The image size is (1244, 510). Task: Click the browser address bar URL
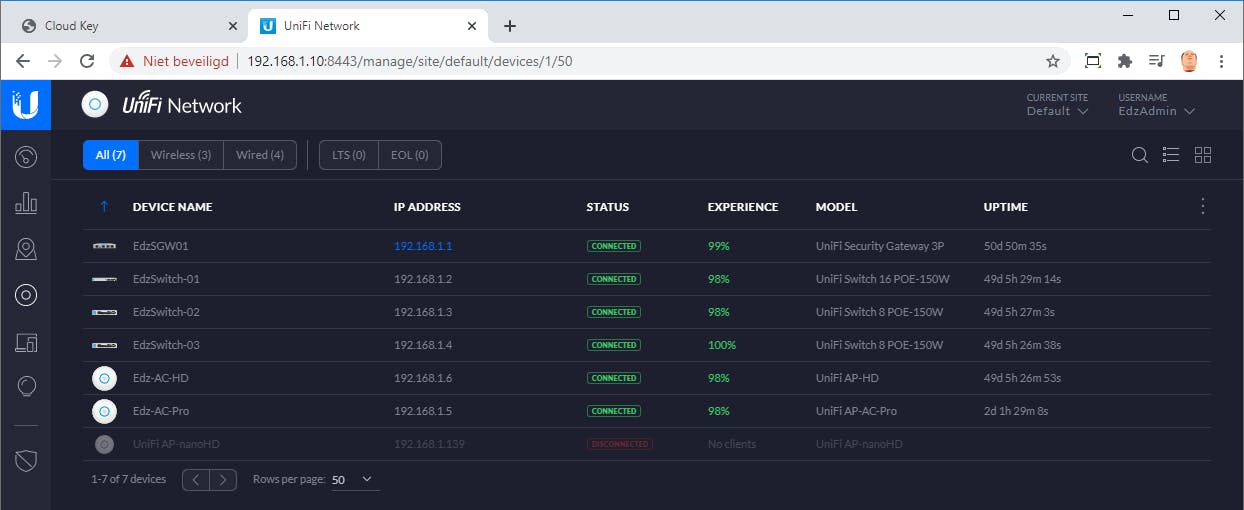tap(410, 61)
